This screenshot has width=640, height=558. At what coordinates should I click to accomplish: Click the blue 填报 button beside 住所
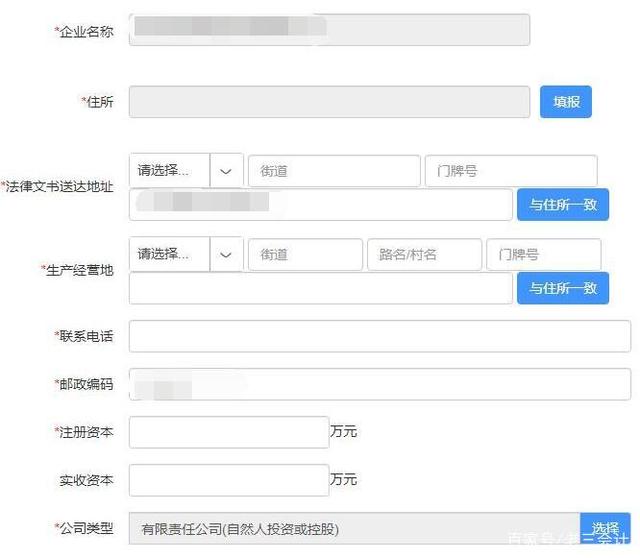click(566, 102)
